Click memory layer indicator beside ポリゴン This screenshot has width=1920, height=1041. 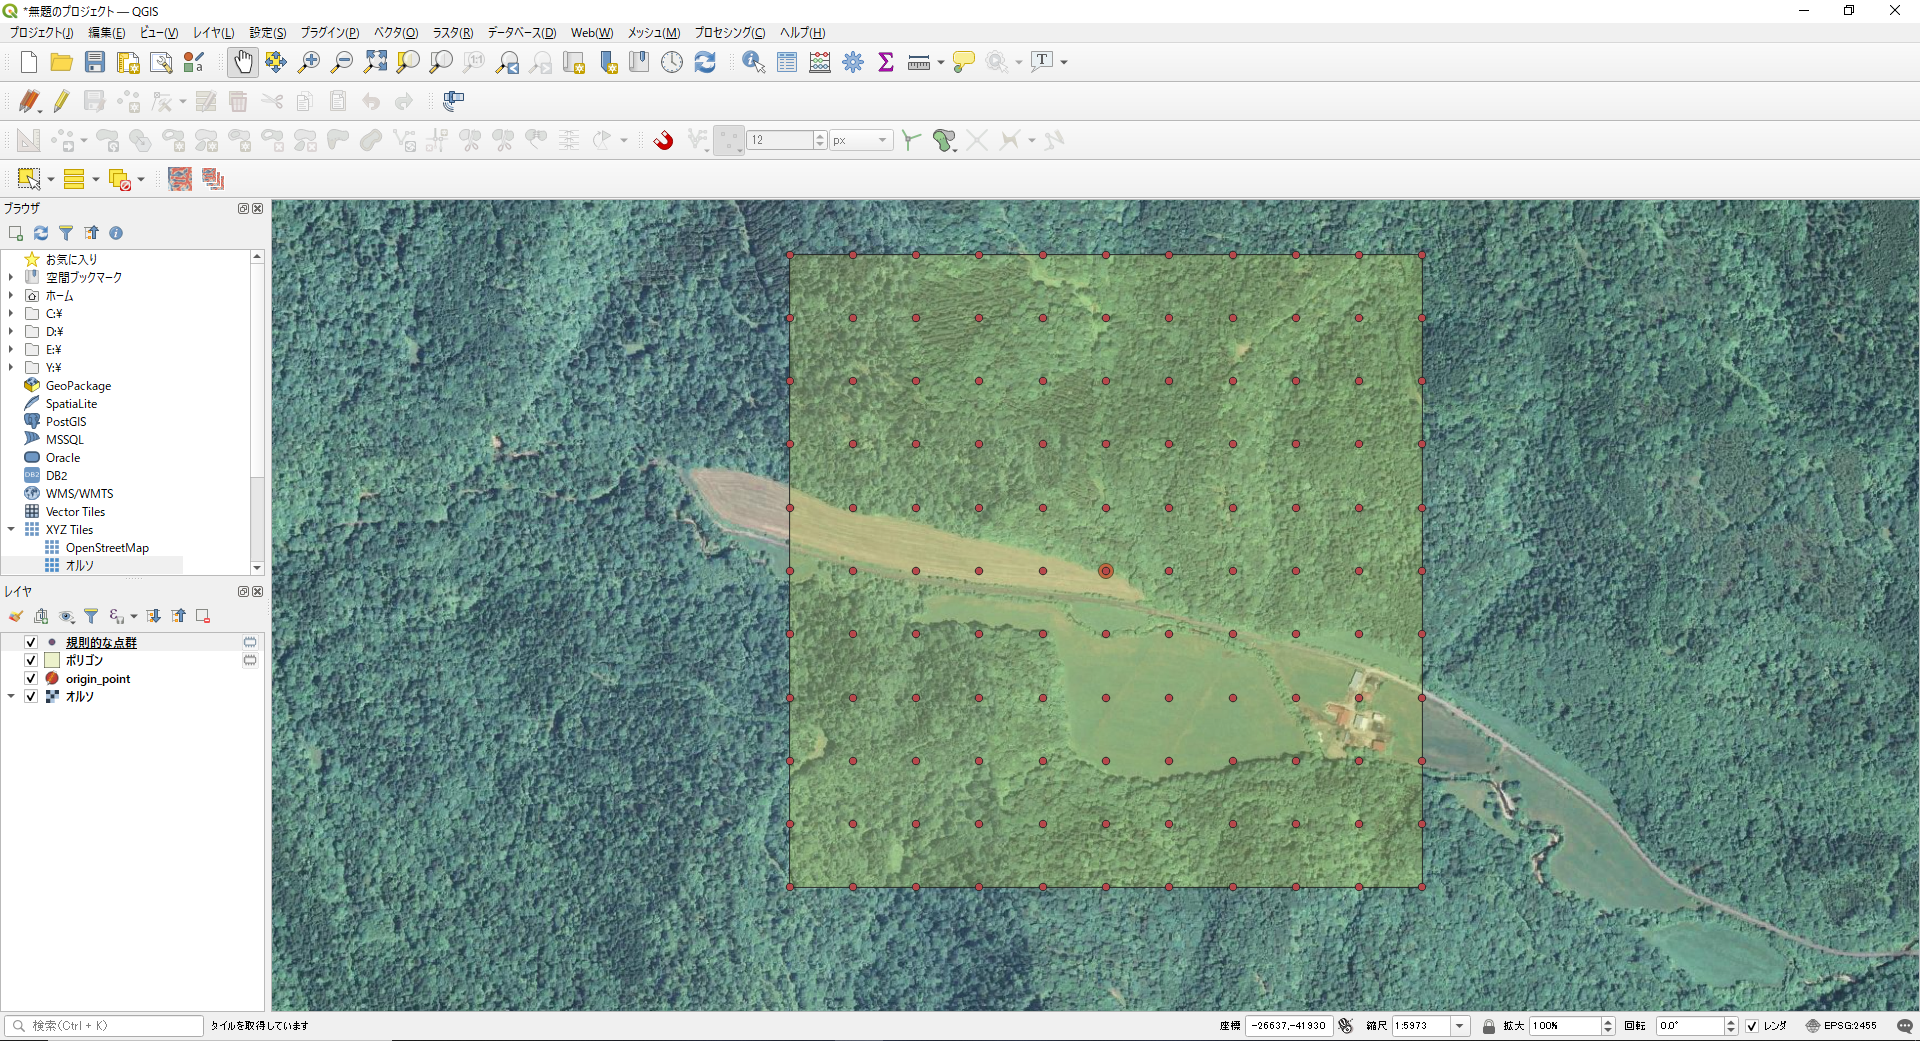coord(250,660)
